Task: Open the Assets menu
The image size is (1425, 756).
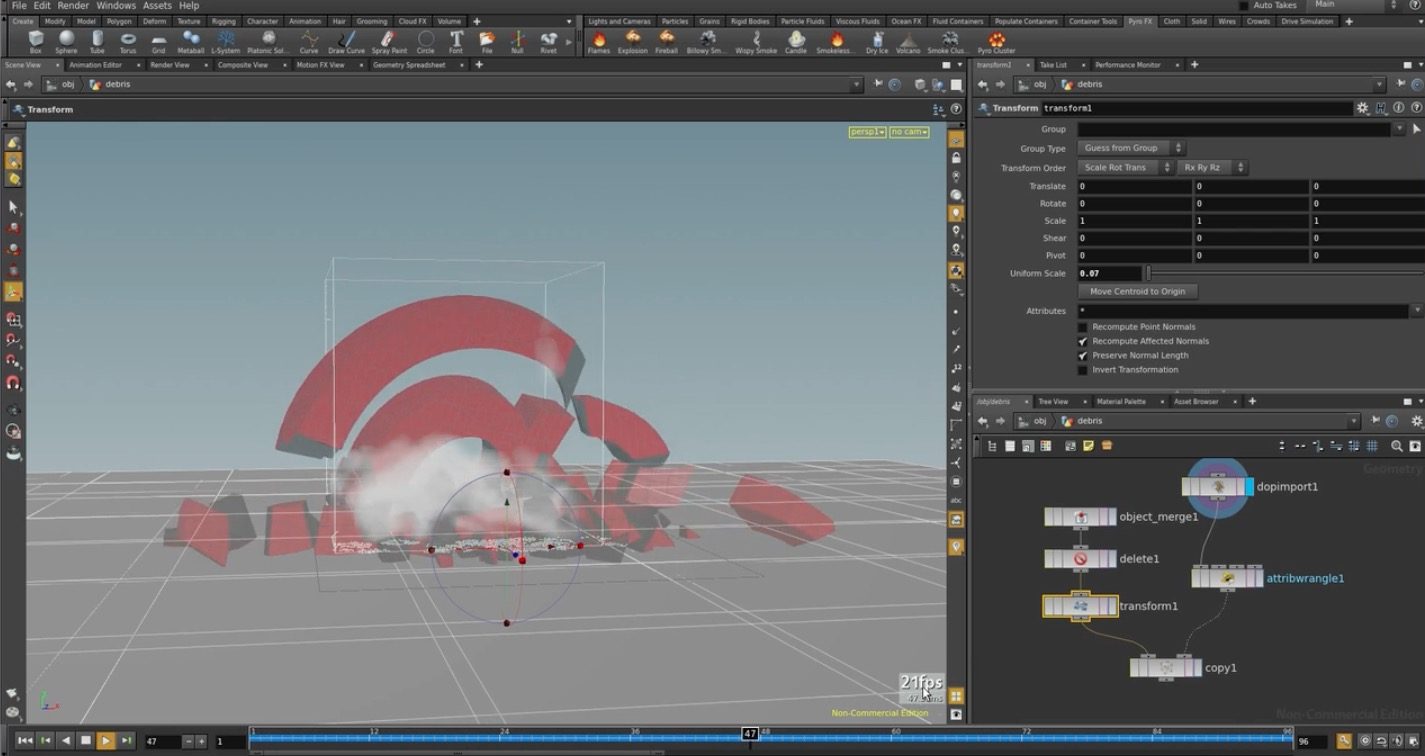Action: (x=157, y=5)
